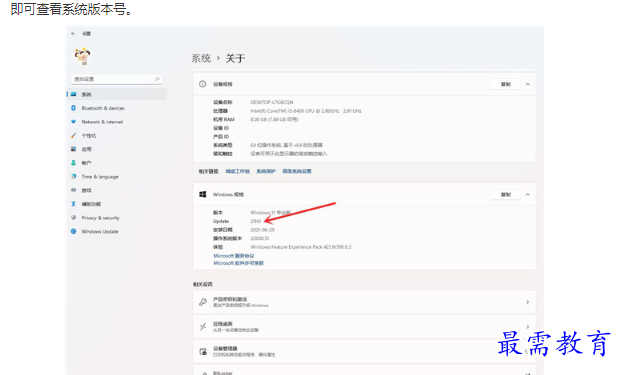619x375 pixels.
Task: Open the 远程桌面 remote desktop row
Action: [x=364, y=326]
